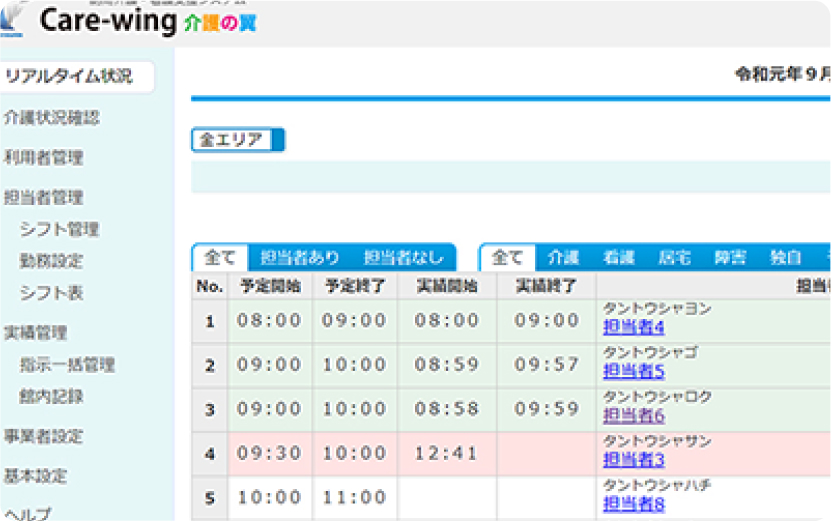Screen dimensions: 832x522
Task: Open 館内記録 submenu
Action: tap(51, 396)
